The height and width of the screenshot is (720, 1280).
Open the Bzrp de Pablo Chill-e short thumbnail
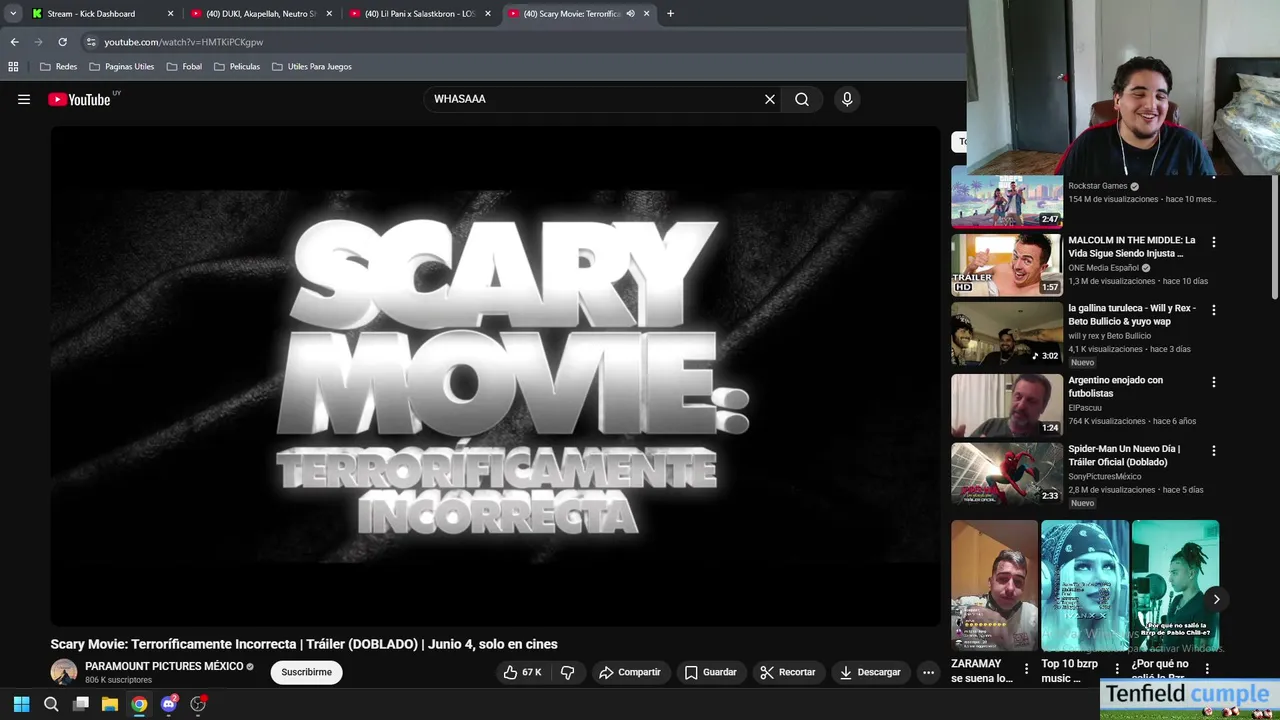point(1175,585)
